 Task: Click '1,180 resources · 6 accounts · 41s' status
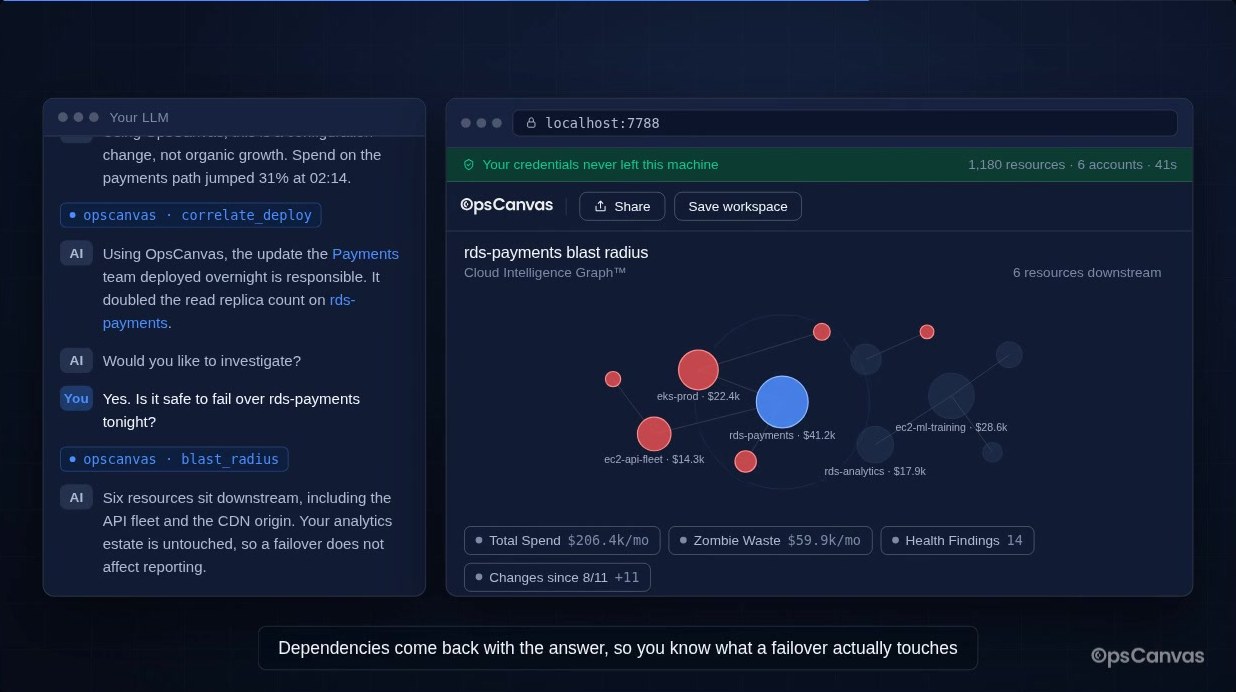[x=1072, y=164]
